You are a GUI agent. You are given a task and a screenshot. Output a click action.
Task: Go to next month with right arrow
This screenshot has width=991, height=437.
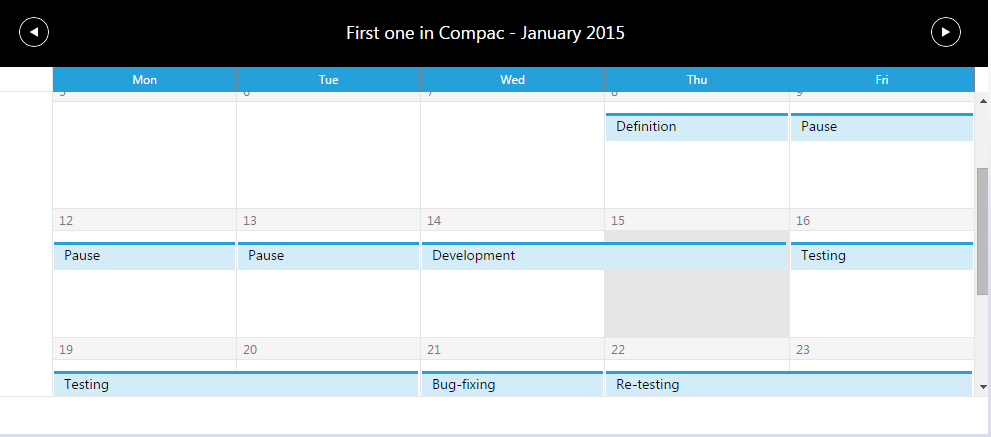(945, 32)
